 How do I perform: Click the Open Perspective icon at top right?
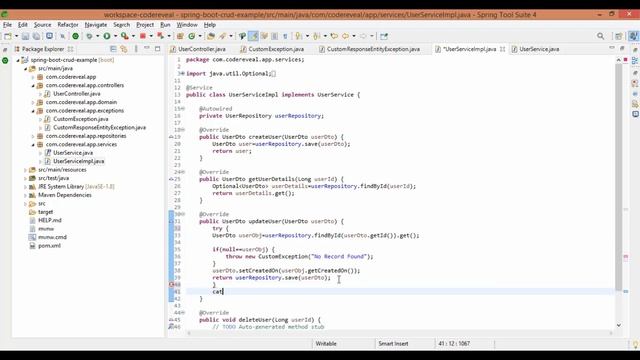tap(619, 36)
